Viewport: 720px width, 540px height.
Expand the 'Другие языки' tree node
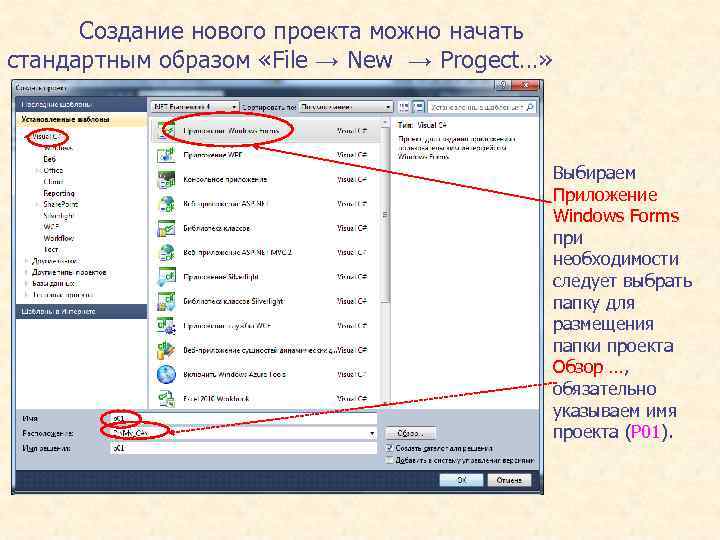click(26, 261)
